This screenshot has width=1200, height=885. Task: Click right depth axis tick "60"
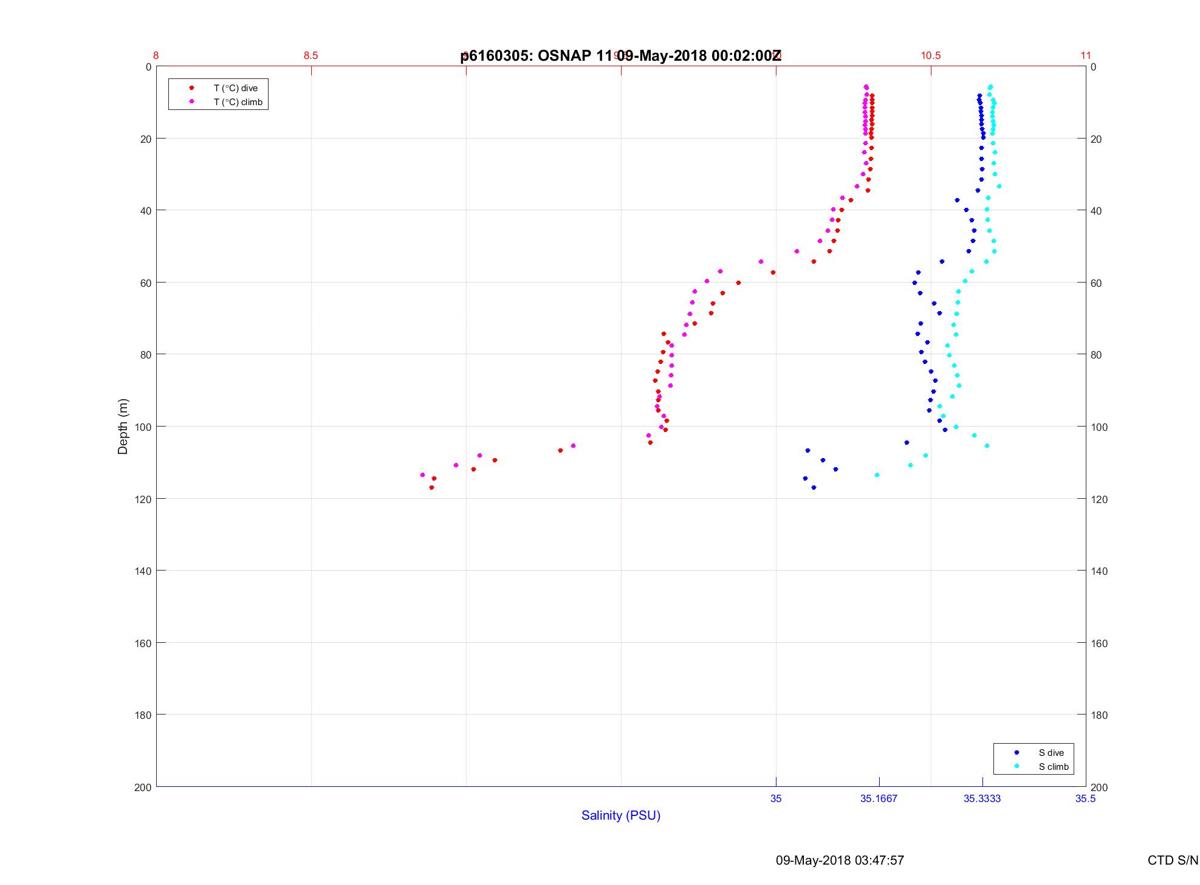pos(1097,283)
